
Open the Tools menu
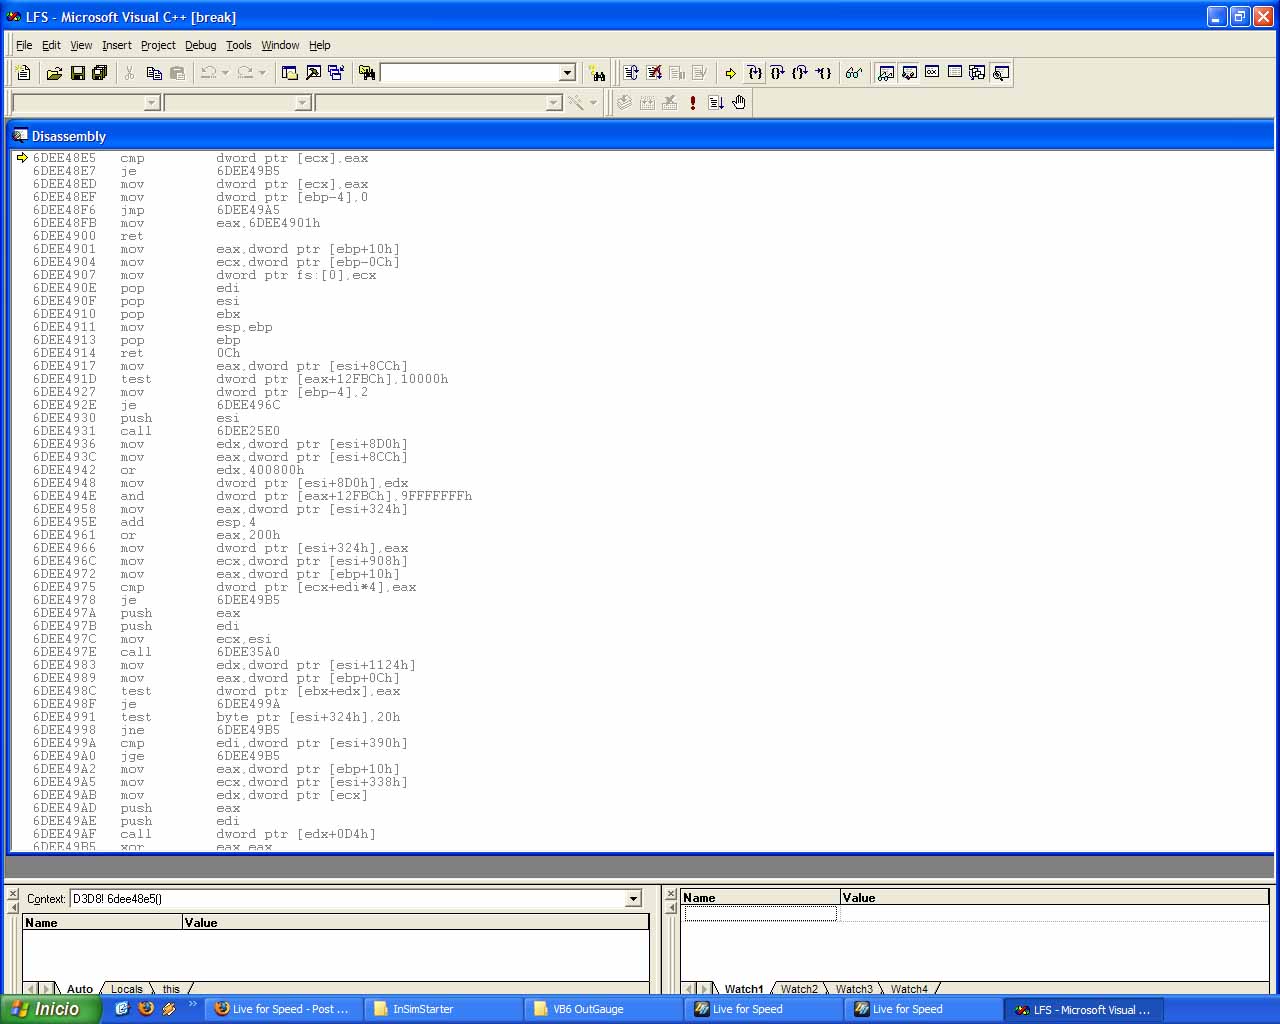coord(239,45)
